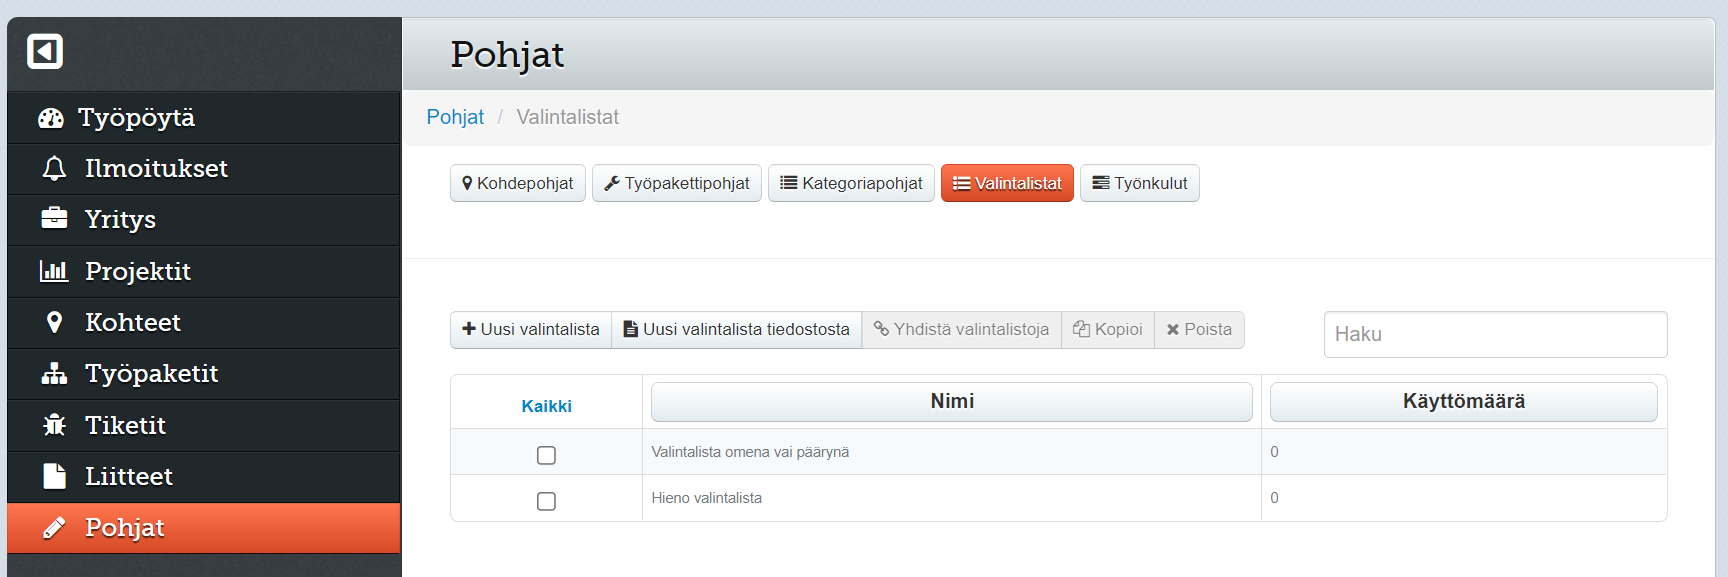Click Yhdistä valintalistoja button

click(962, 330)
